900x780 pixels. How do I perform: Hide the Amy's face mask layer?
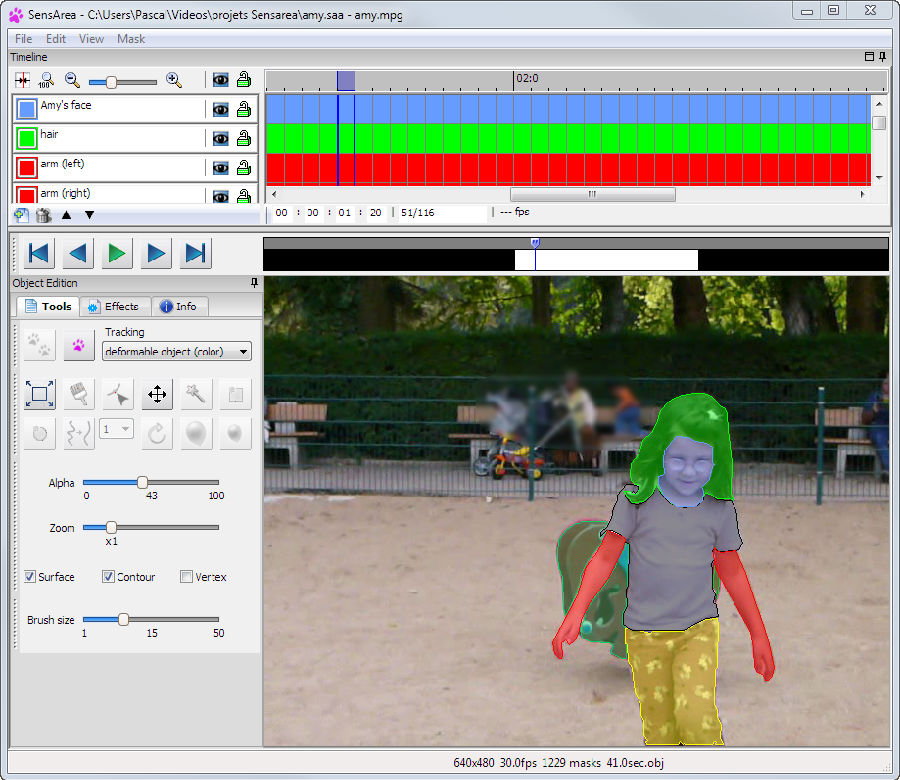tap(220, 110)
